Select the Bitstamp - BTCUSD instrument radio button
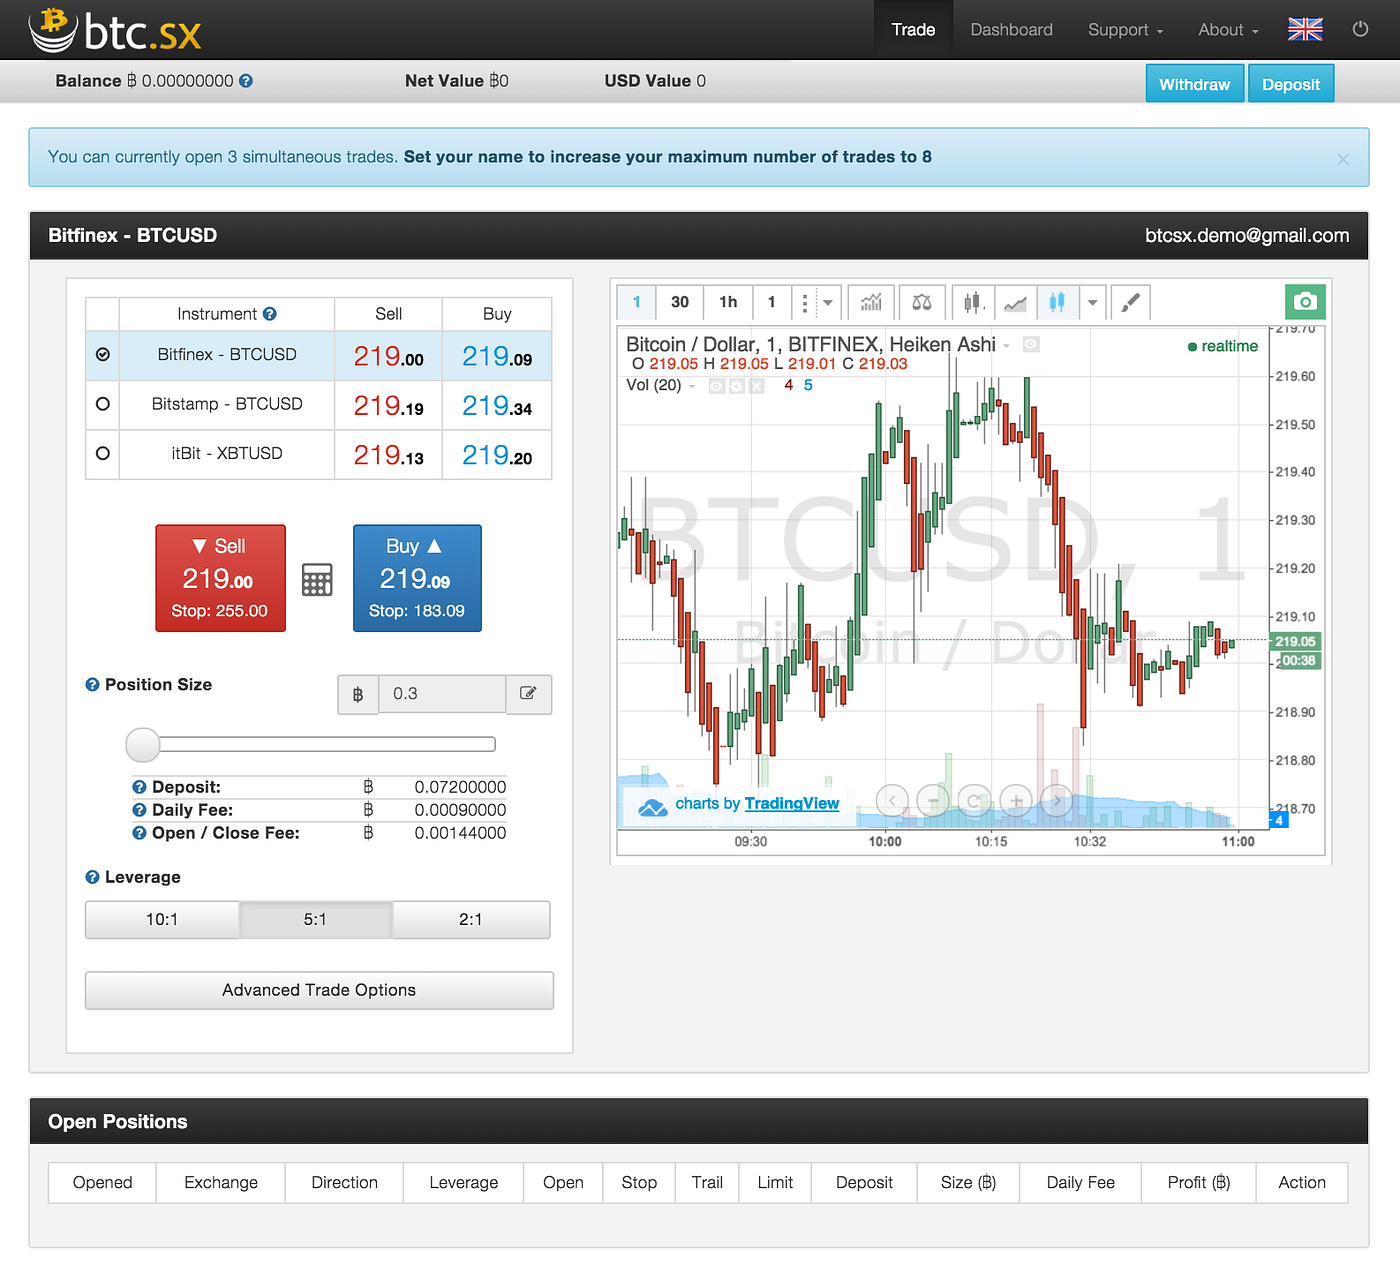Viewport: 1400px width, 1273px height. click(x=102, y=404)
